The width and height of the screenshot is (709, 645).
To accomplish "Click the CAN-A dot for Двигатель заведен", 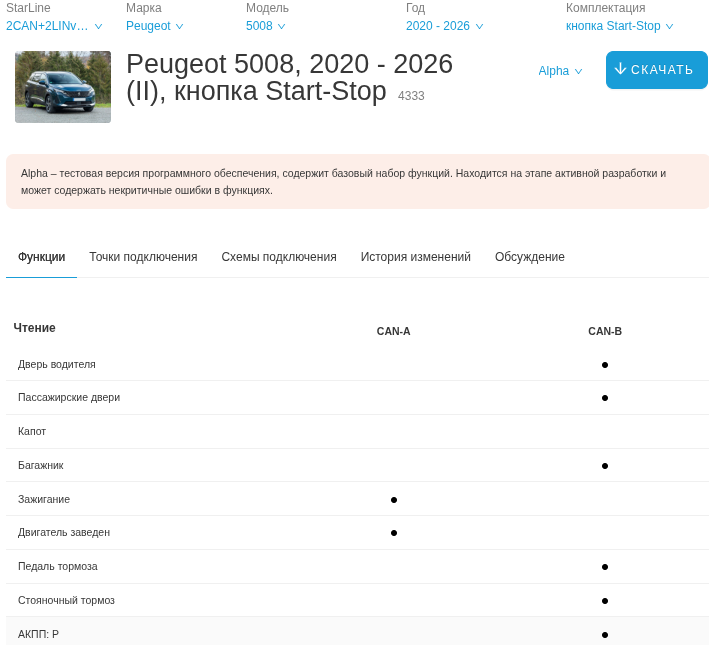I will (x=394, y=533).
